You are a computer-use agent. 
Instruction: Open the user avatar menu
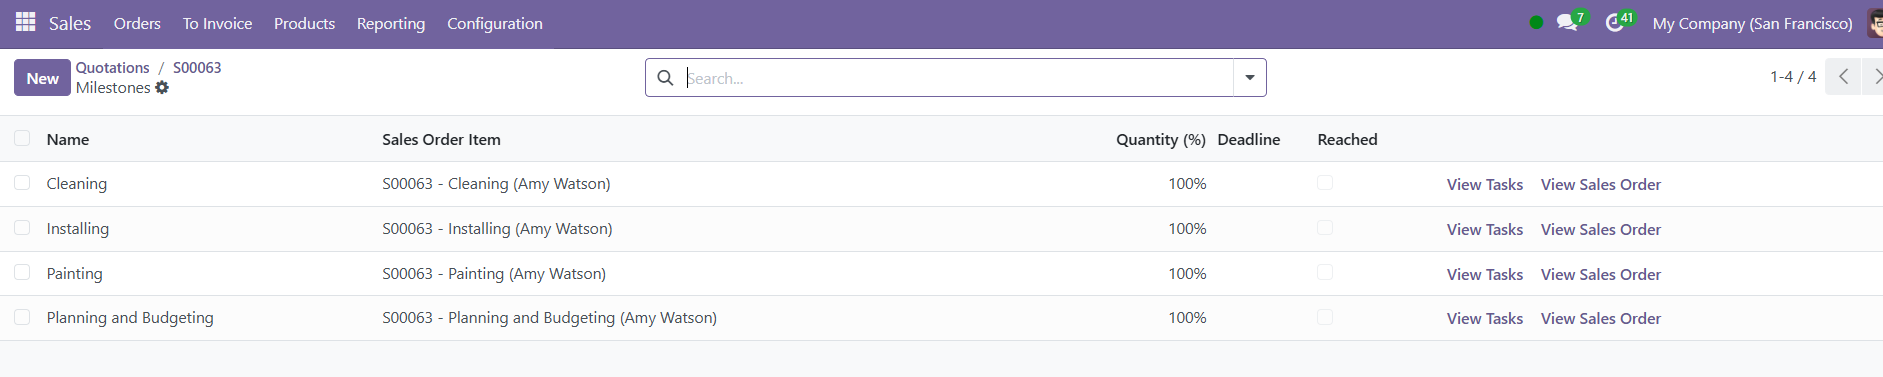(x=1875, y=22)
